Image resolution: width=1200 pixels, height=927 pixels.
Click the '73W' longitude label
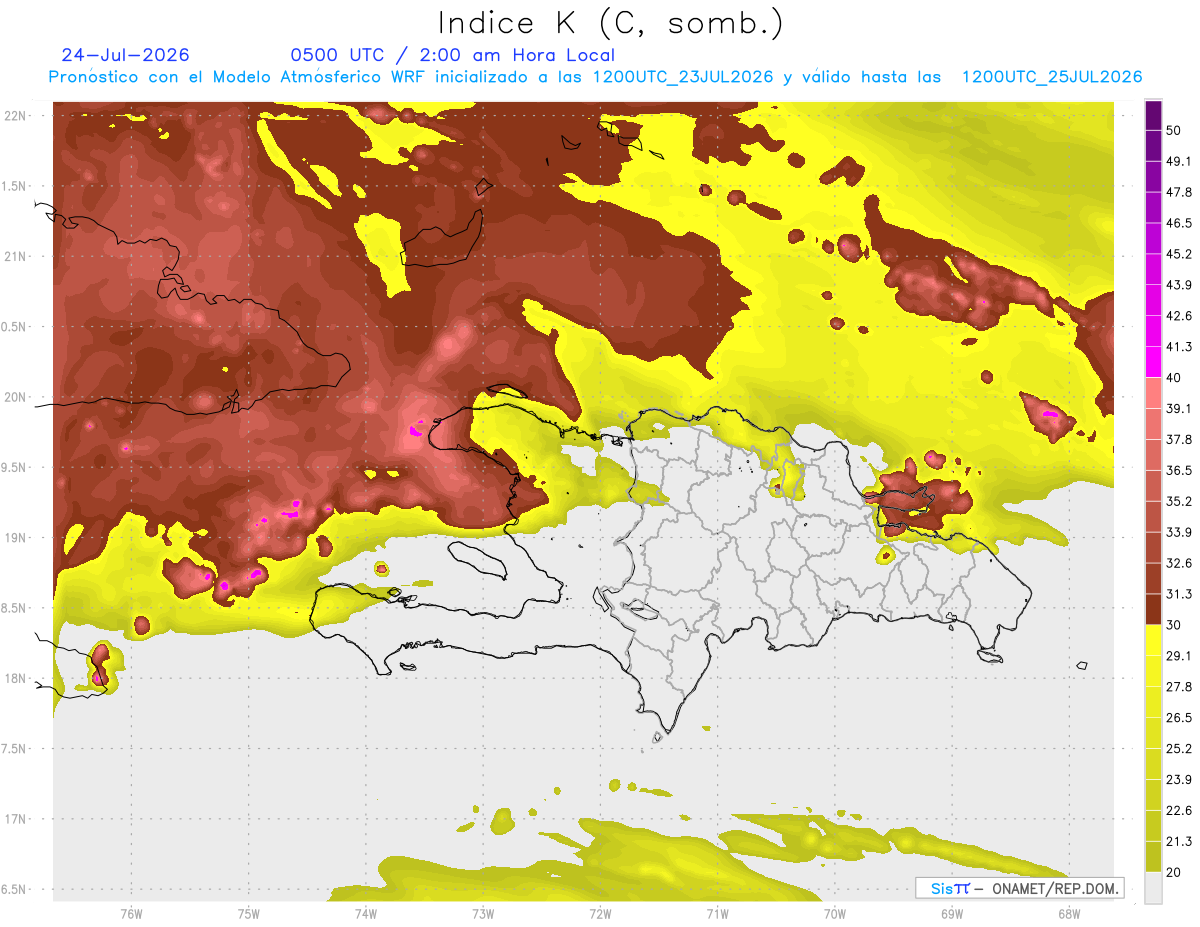(483, 914)
